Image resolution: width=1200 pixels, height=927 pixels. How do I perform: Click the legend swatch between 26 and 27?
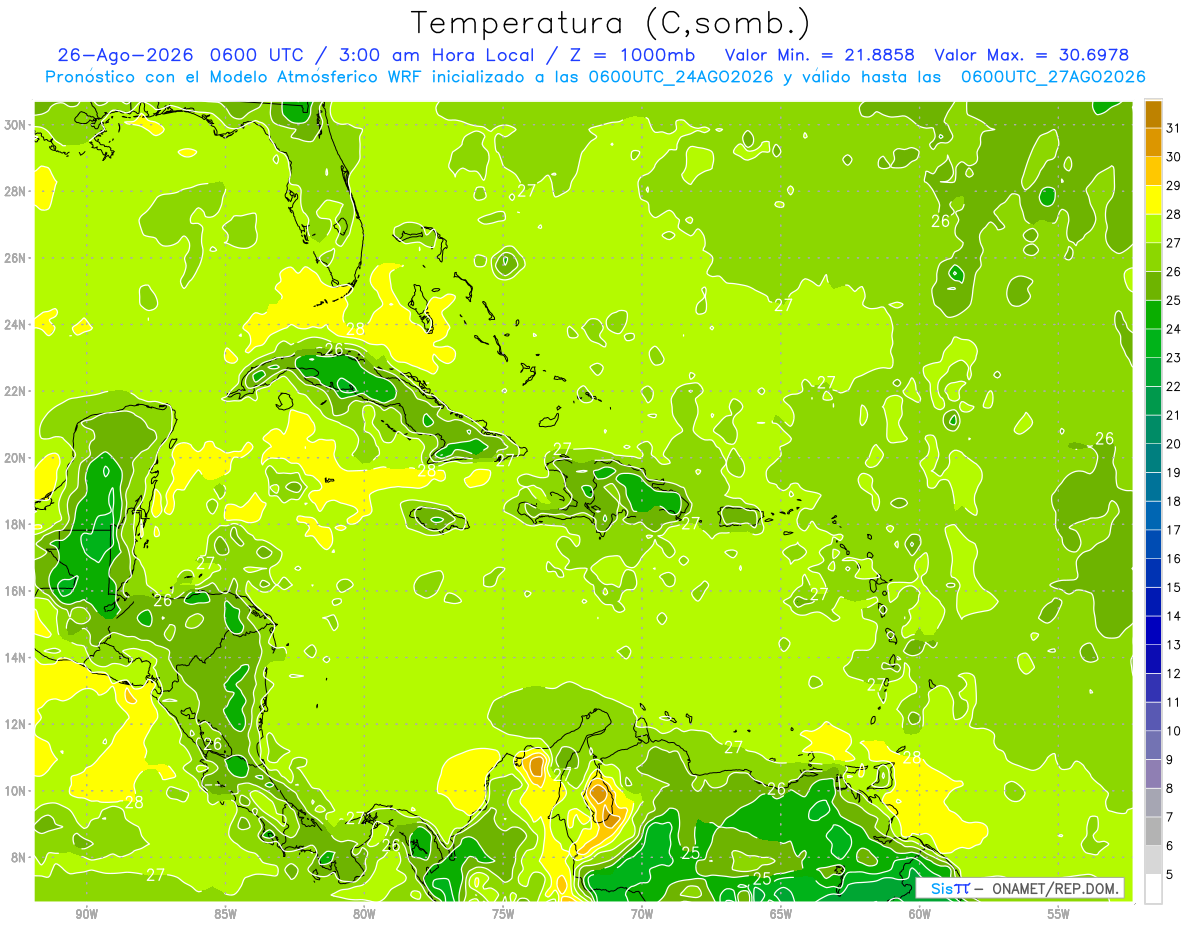(x=1153, y=257)
